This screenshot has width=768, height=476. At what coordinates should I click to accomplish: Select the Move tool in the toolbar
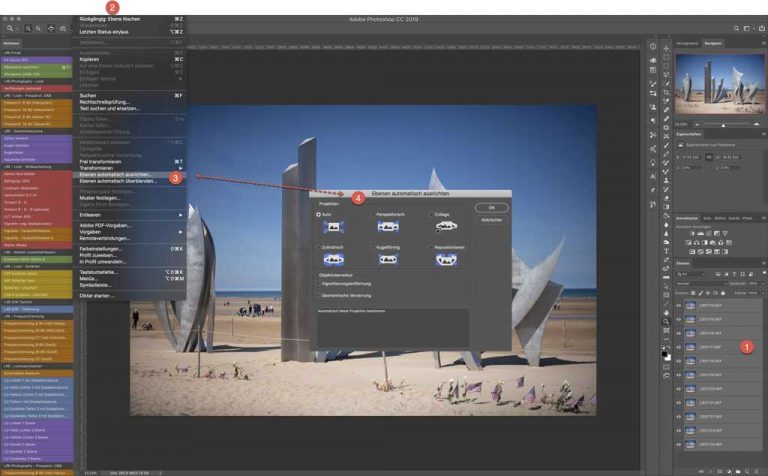(666, 48)
